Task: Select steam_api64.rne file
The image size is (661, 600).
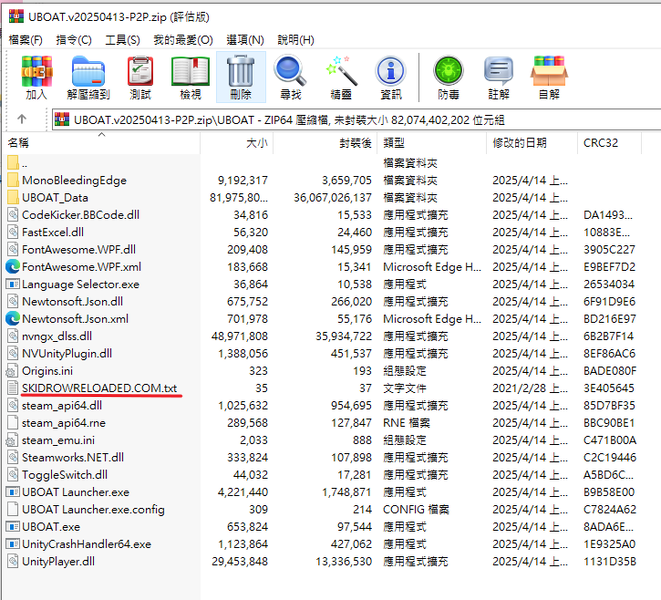Action: (x=64, y=422)
